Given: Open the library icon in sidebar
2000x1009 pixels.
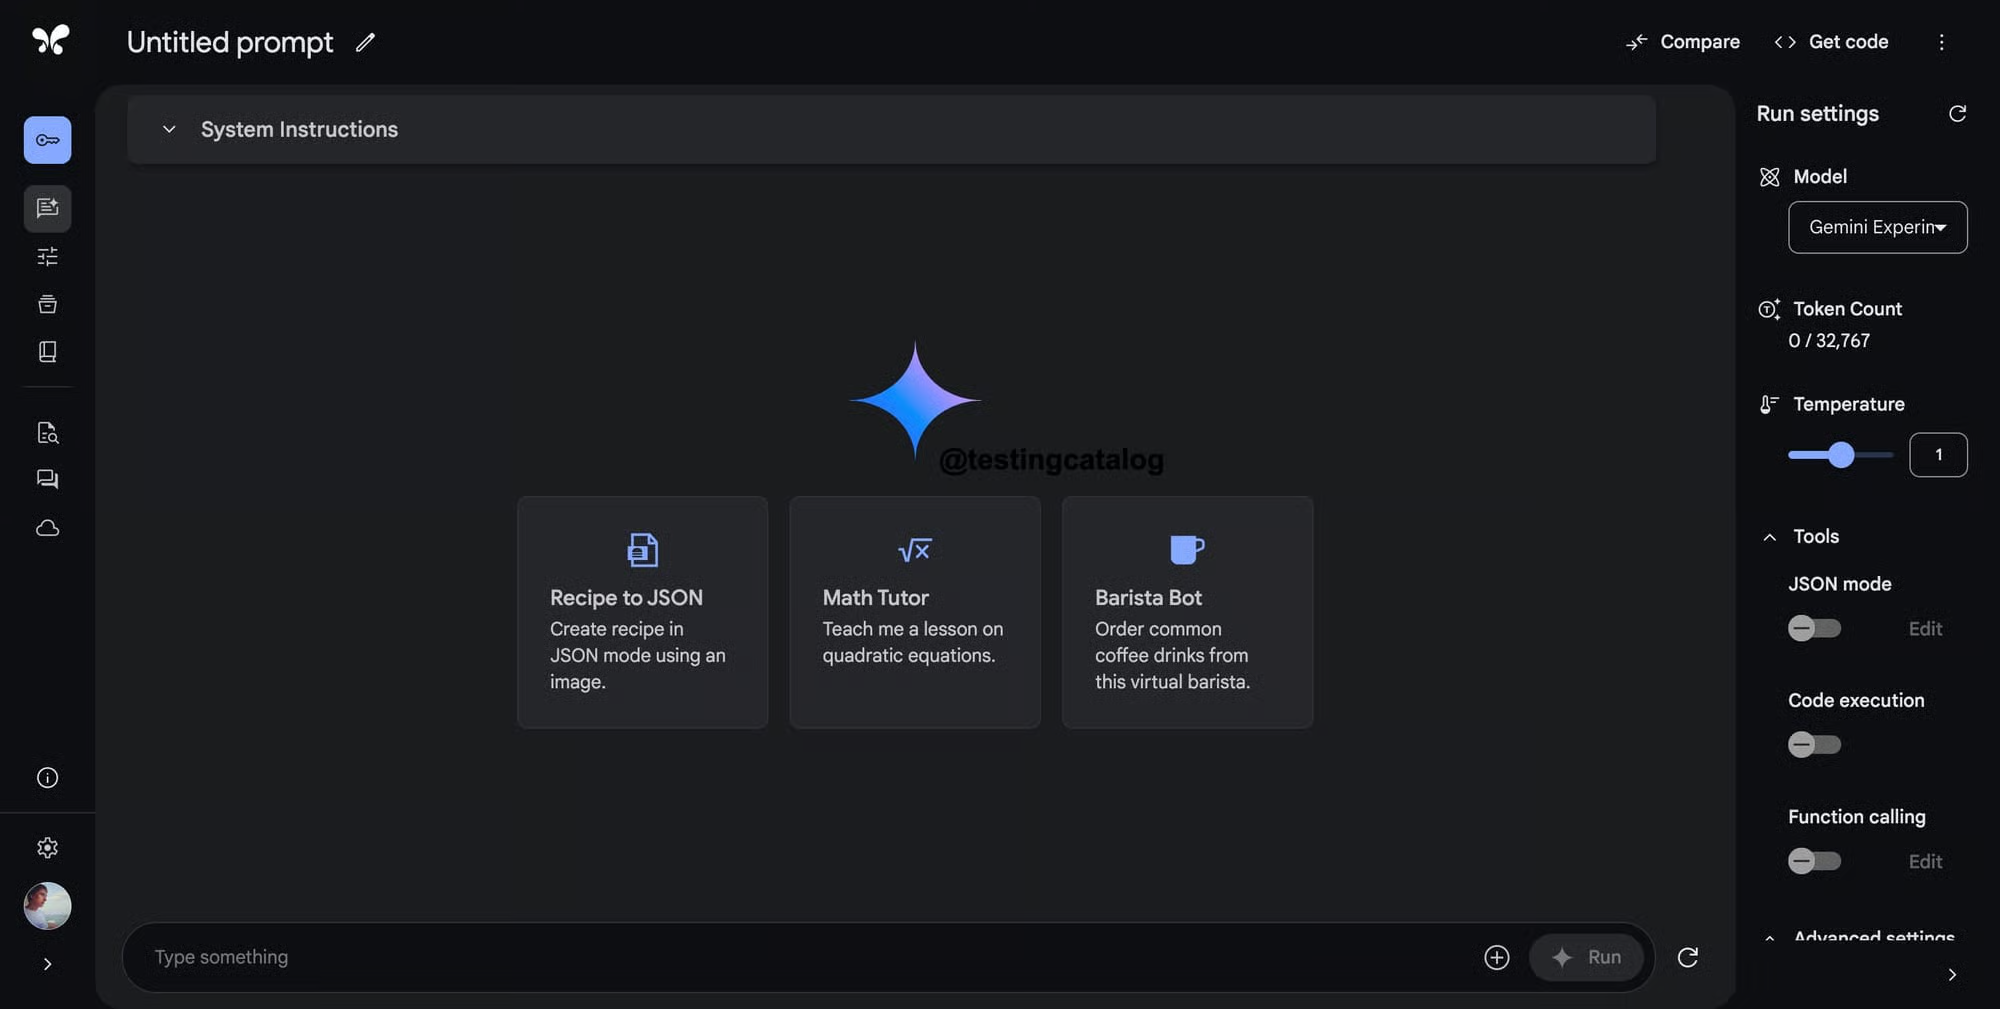Looking at the screenshot, I should [46, 351].
